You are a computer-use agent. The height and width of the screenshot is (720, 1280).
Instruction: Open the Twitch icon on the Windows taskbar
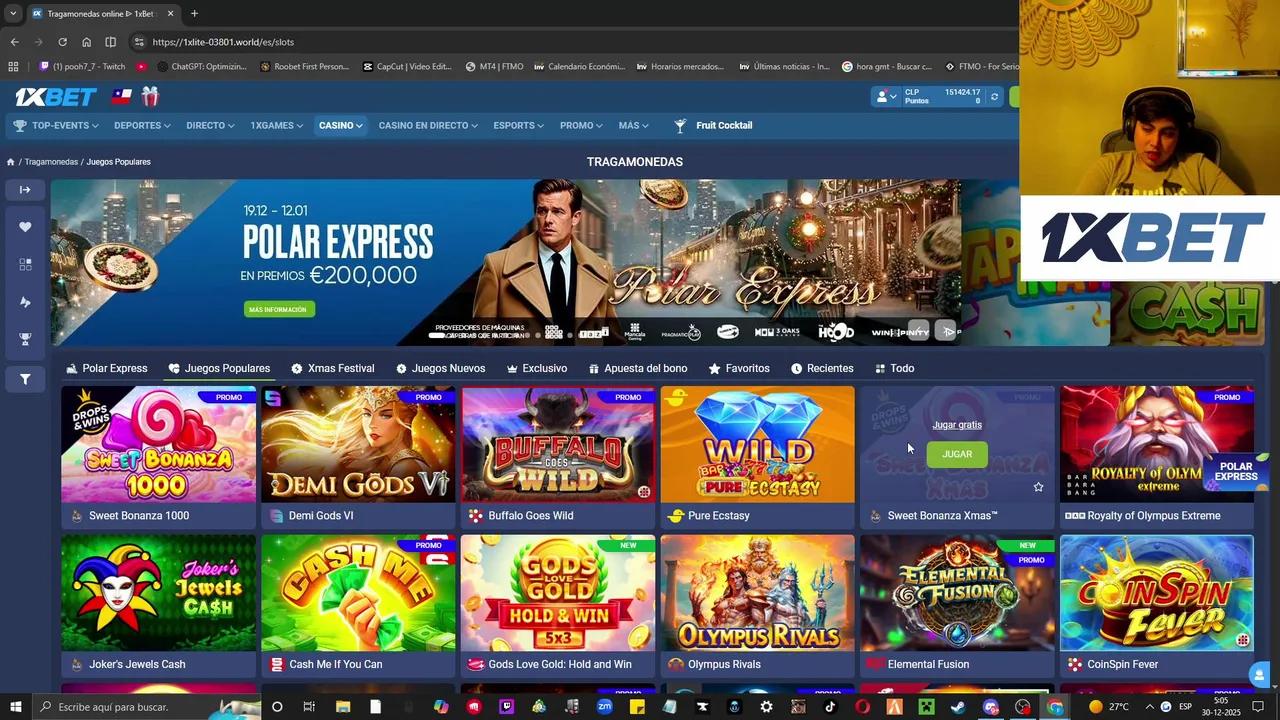pos(506,707)
